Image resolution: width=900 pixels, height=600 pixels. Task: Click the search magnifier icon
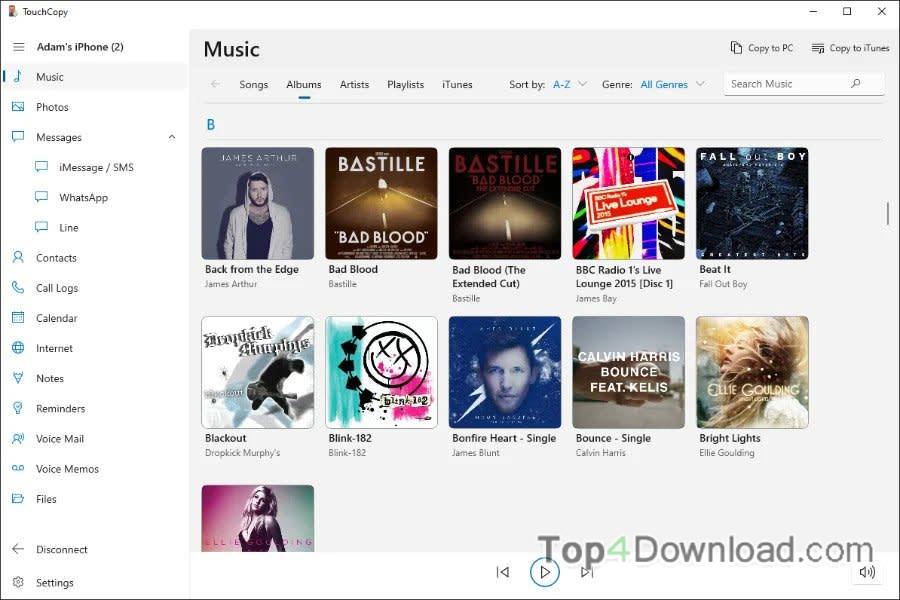click(855, 84)
